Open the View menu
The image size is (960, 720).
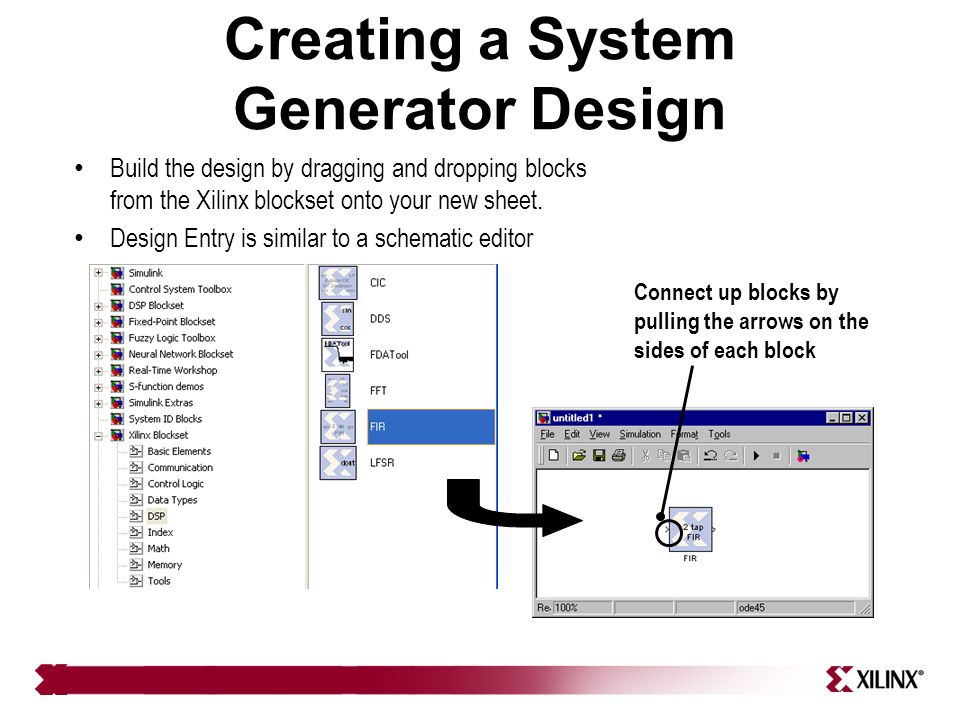[599, 434]
